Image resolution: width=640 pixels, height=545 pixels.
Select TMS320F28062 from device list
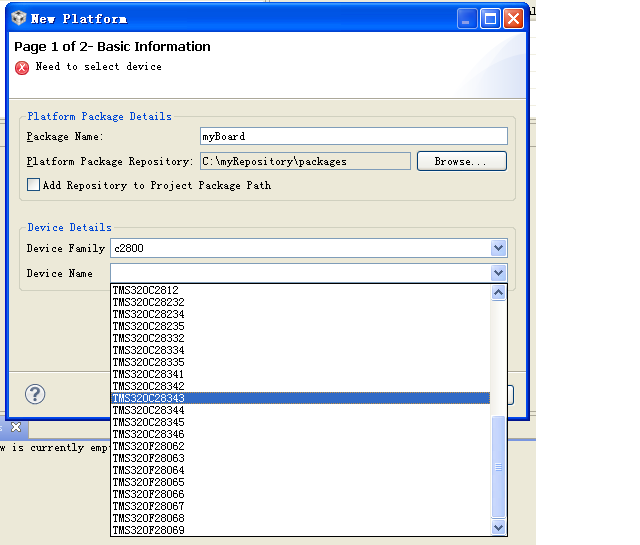pos(300,446)
